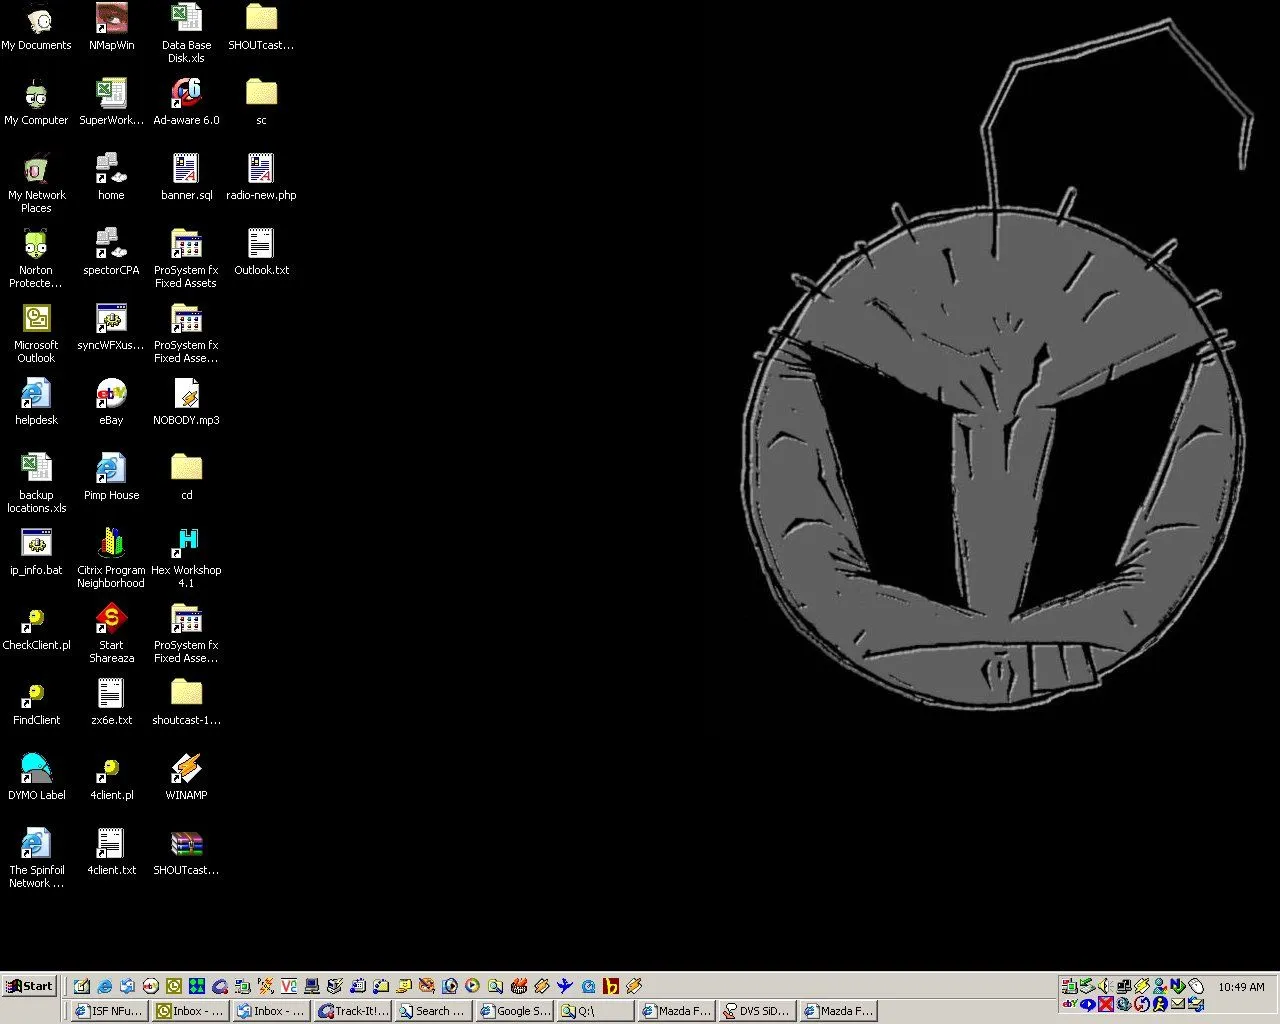Viewport: 1280px width, 1024px height.
Task: Open the Norton Protected Recycle Bin
Action: 36,245
